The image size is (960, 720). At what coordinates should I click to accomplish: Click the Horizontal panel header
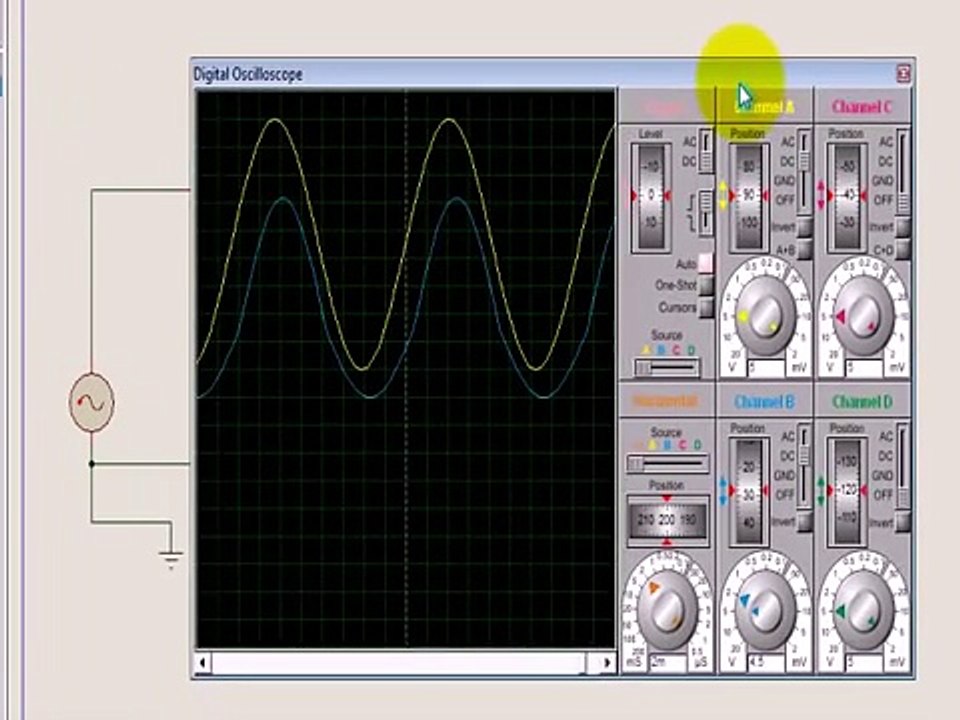tap(666, 402)
